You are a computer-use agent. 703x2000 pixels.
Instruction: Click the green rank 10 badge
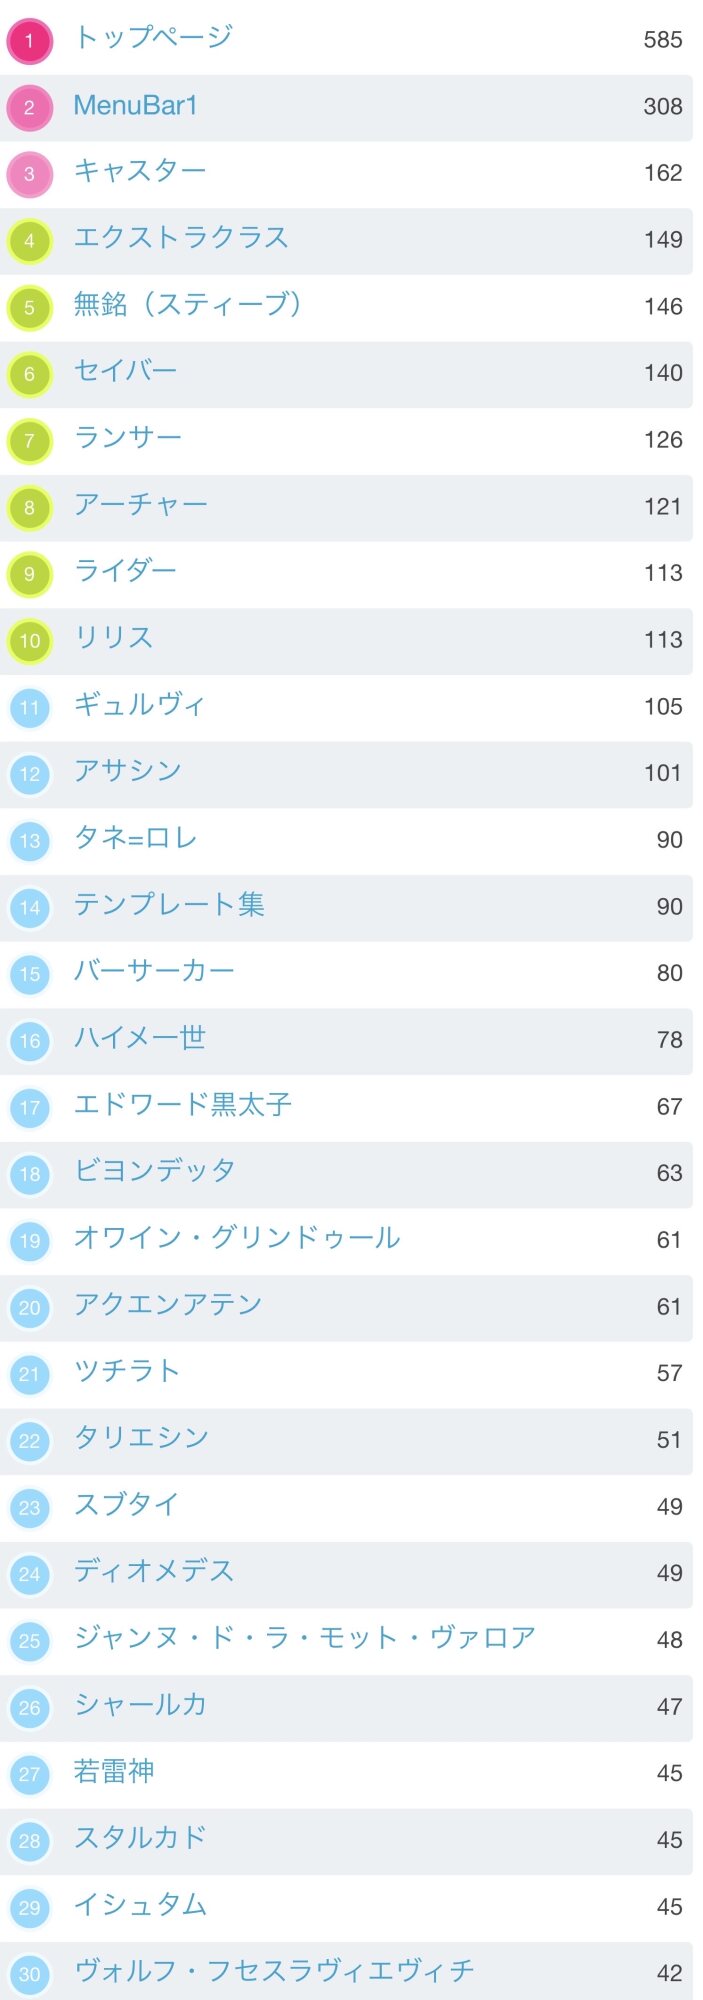click(29, 641)
